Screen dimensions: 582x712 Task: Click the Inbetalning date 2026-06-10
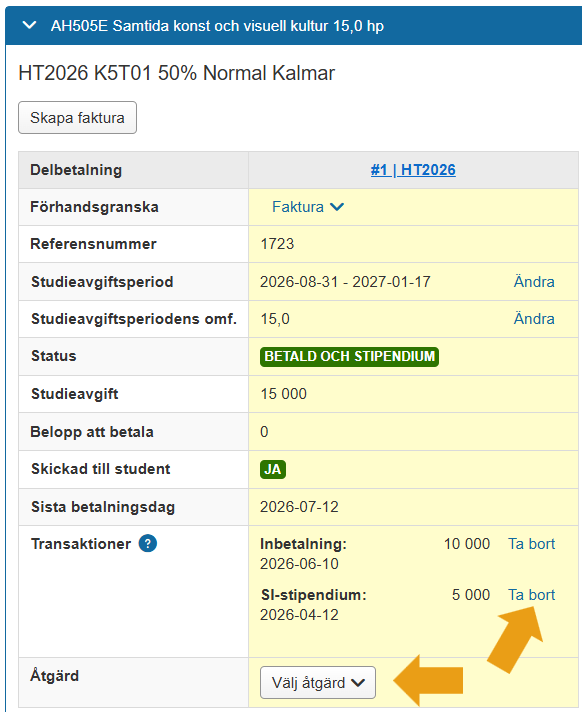299,564
